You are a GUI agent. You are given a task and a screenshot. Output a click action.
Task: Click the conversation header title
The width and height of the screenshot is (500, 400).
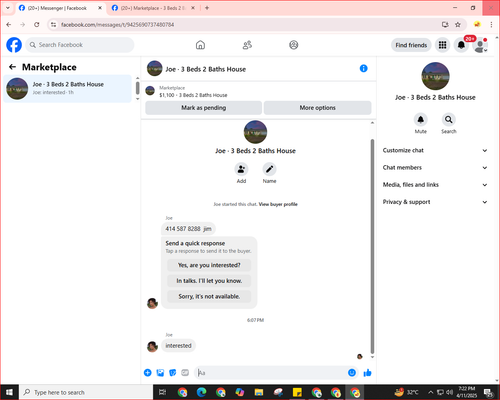[206, 69]
